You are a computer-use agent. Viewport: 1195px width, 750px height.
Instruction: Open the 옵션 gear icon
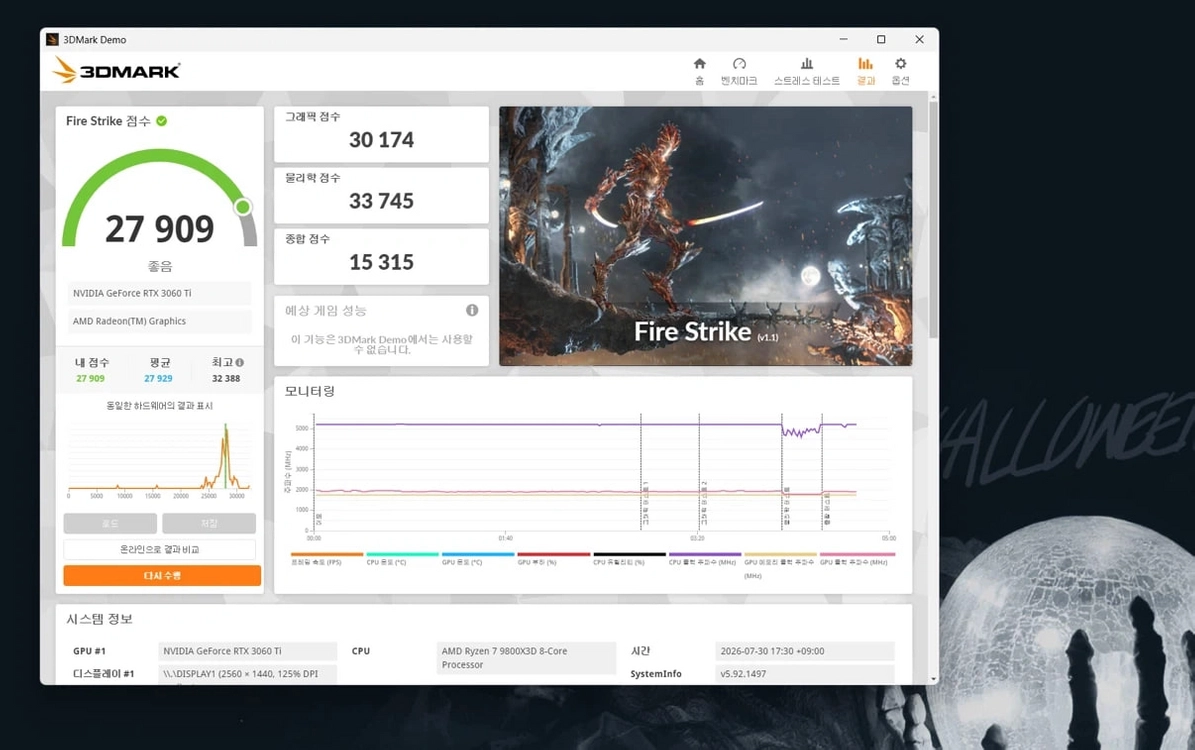tap(900, 64)
